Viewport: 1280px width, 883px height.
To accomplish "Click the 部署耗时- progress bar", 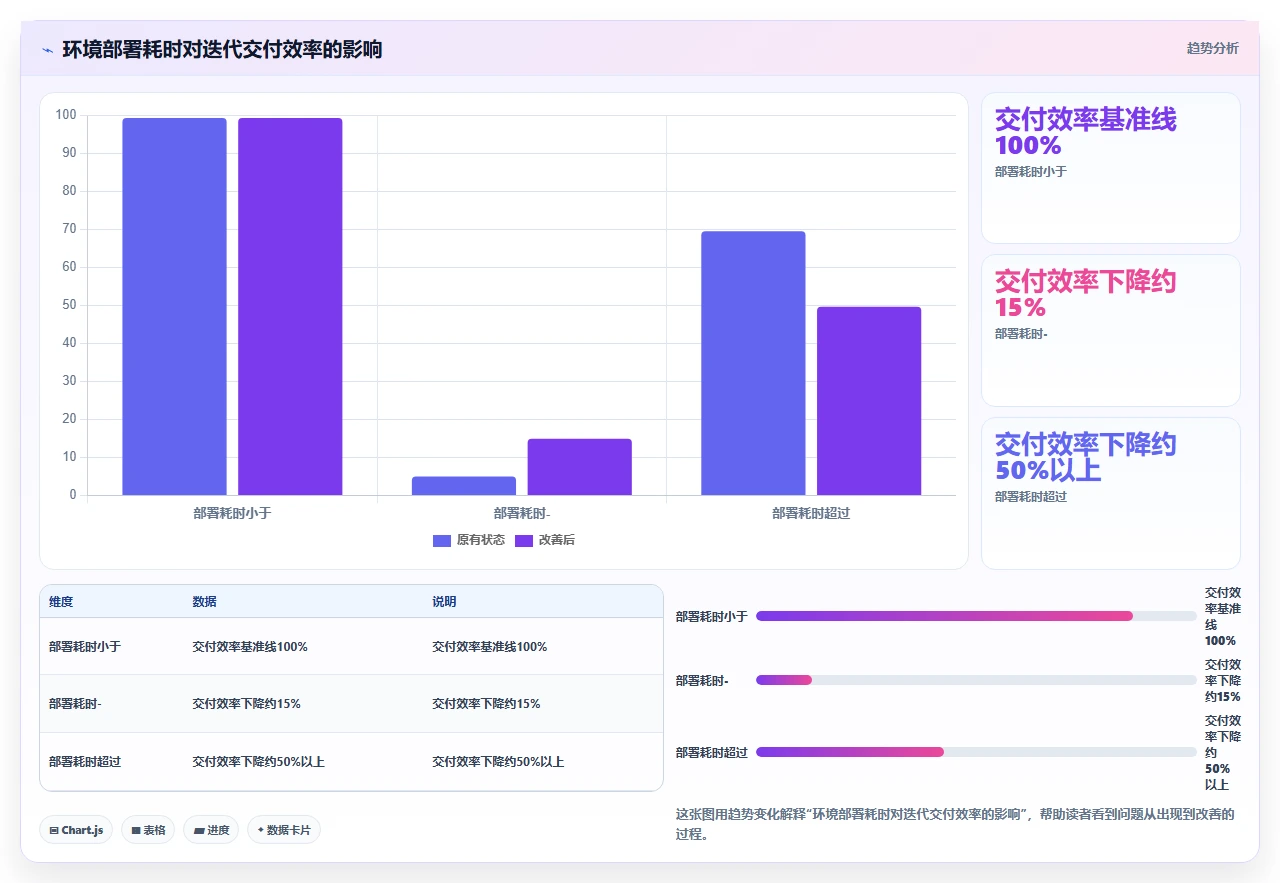I will click(976, 680).
